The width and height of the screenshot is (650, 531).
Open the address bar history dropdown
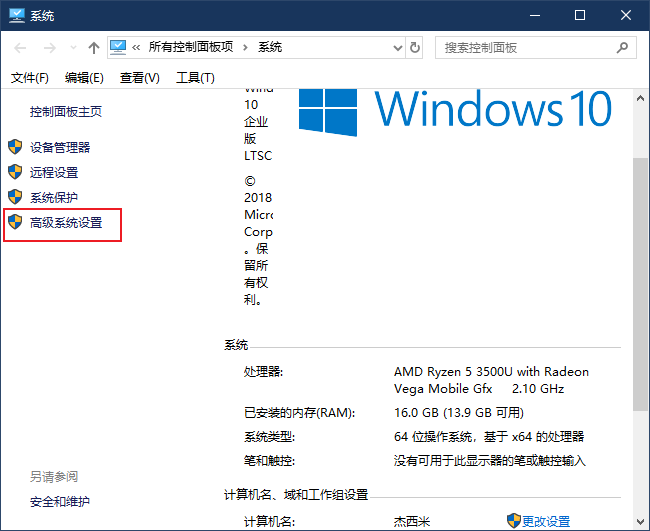point(398,48)
